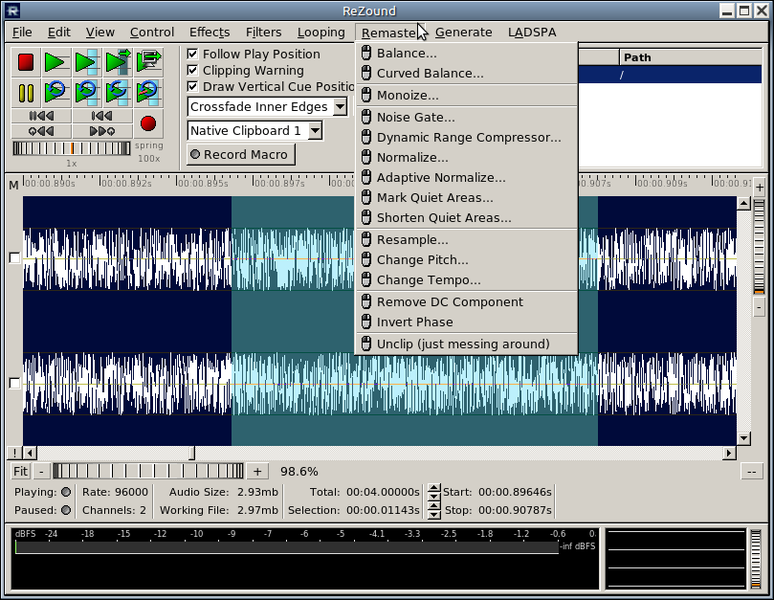The width and height of the screenshot is (774, 600).
Task: Choose Shorten Quiet Areas... item
Action: [x=466, y=218]
